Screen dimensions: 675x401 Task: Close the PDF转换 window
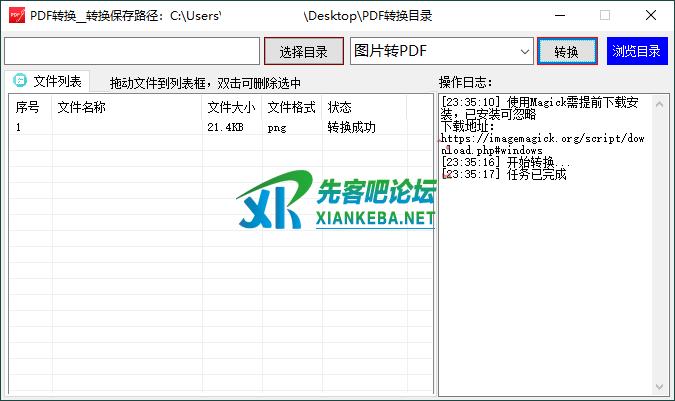click(651, 15)
